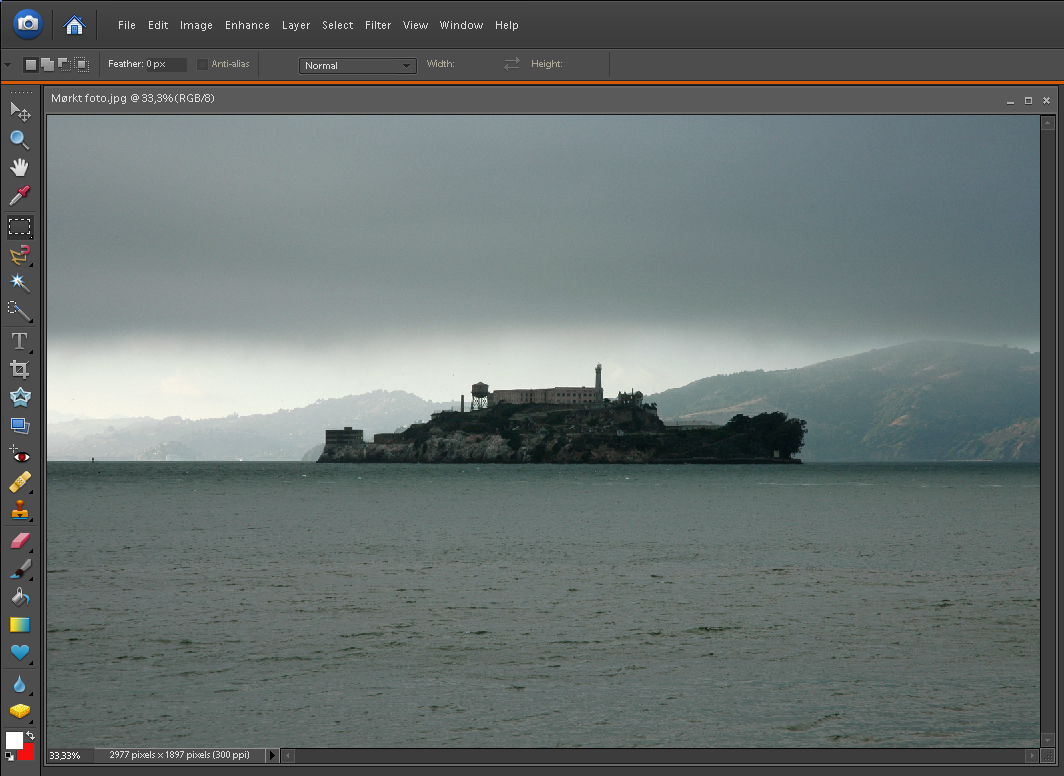Select the Zoom magnifier tool
The image size is (1064, 776).
click(x=19, y=140)
